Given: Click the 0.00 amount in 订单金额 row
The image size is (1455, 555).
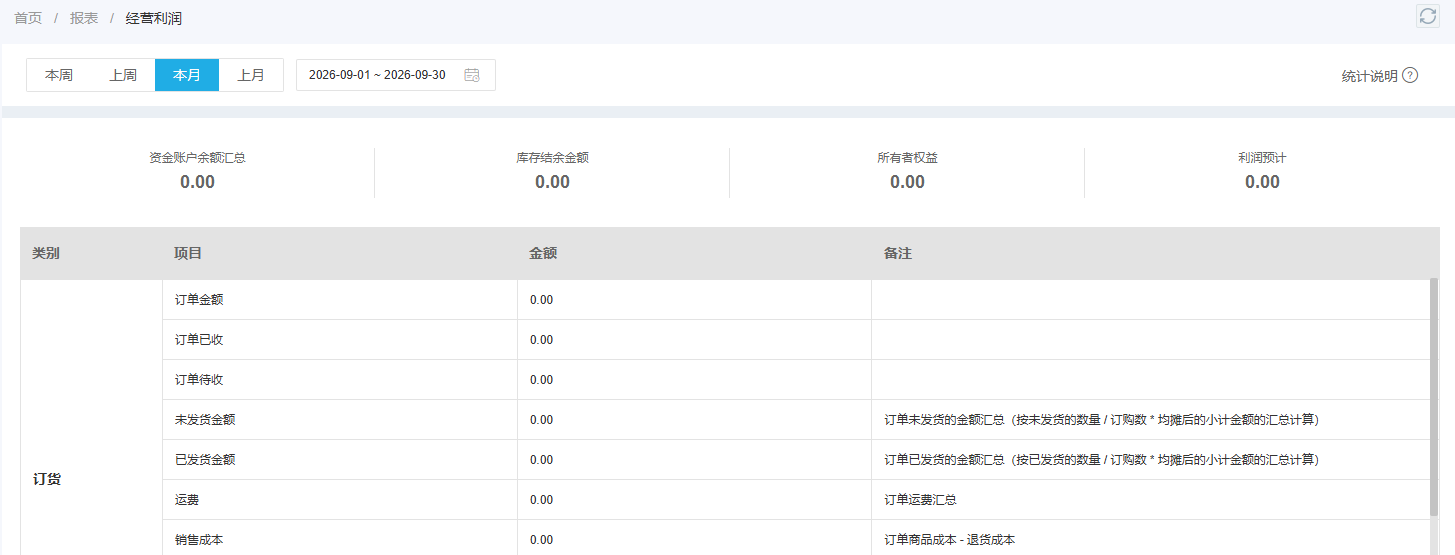Looking at the screenshot, I should point(541,300).
